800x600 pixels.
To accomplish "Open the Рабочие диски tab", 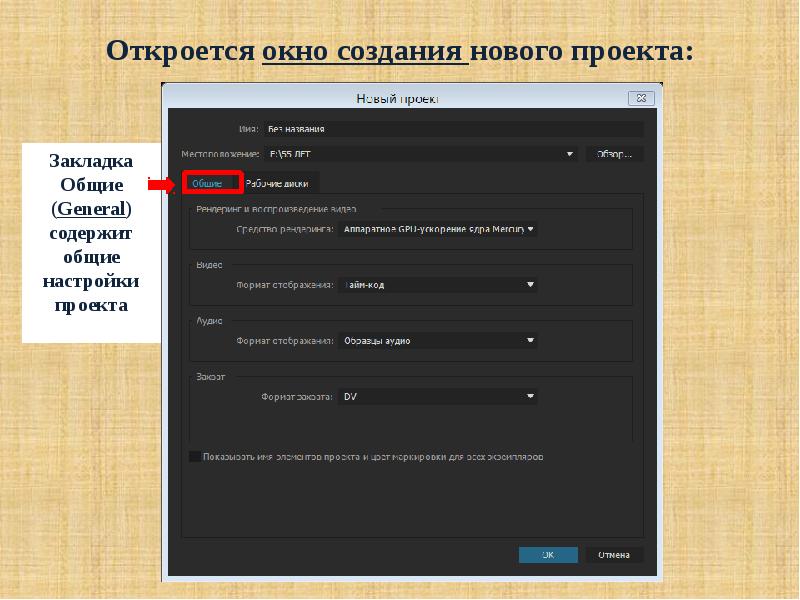I will point(278,183).
